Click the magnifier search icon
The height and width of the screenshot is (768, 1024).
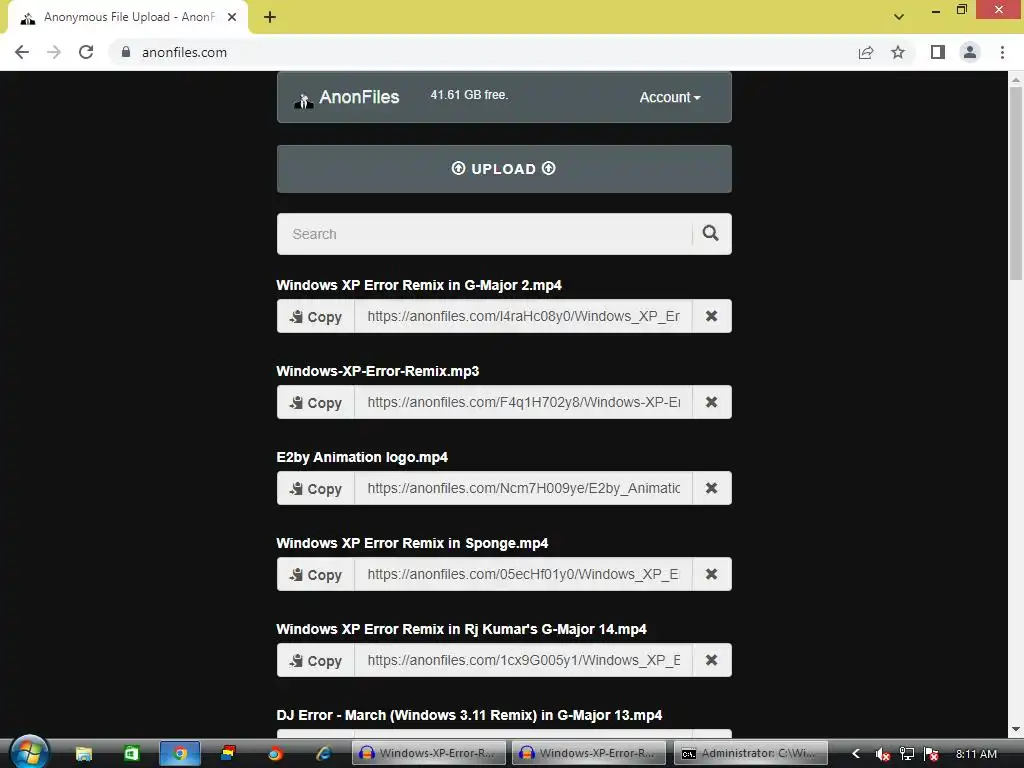[x=711, y=234]
